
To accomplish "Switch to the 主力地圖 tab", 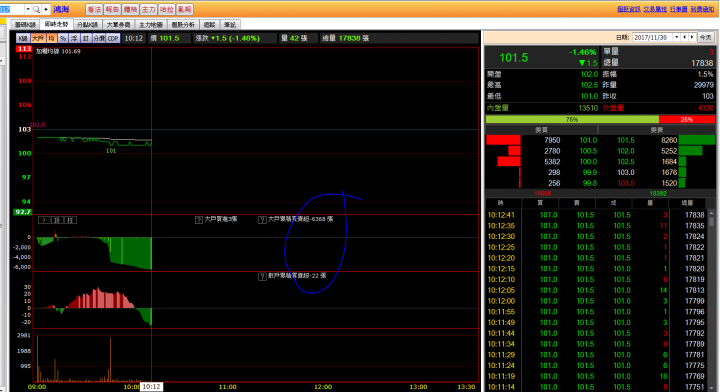I will 151,25.
